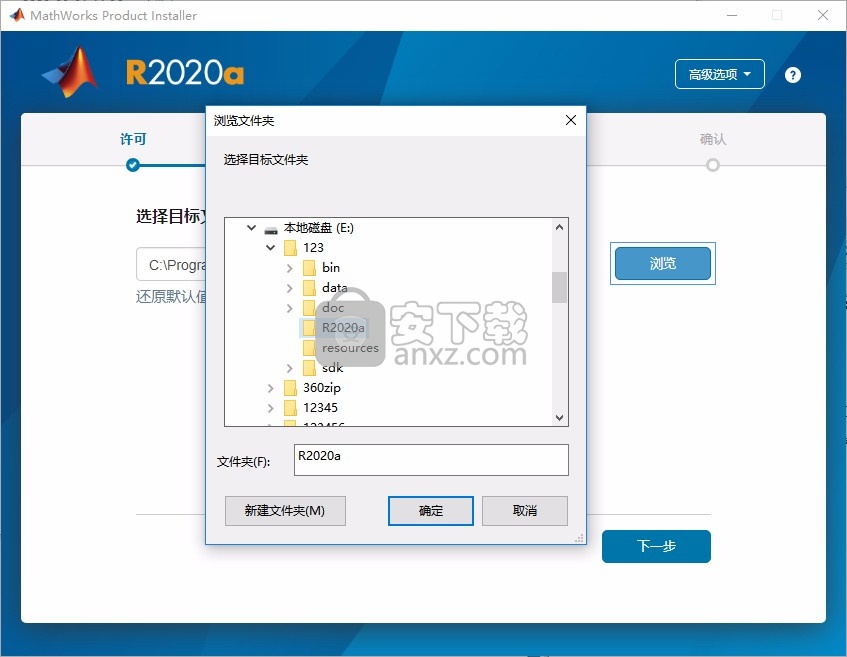Click the 许可 step label

pos(133,139)
